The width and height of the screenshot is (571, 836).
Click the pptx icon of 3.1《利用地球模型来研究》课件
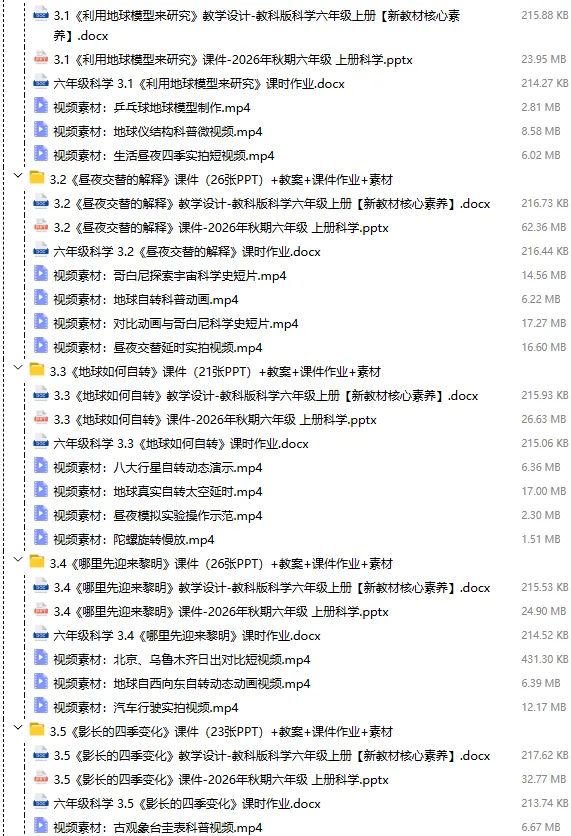pos(41,59)
